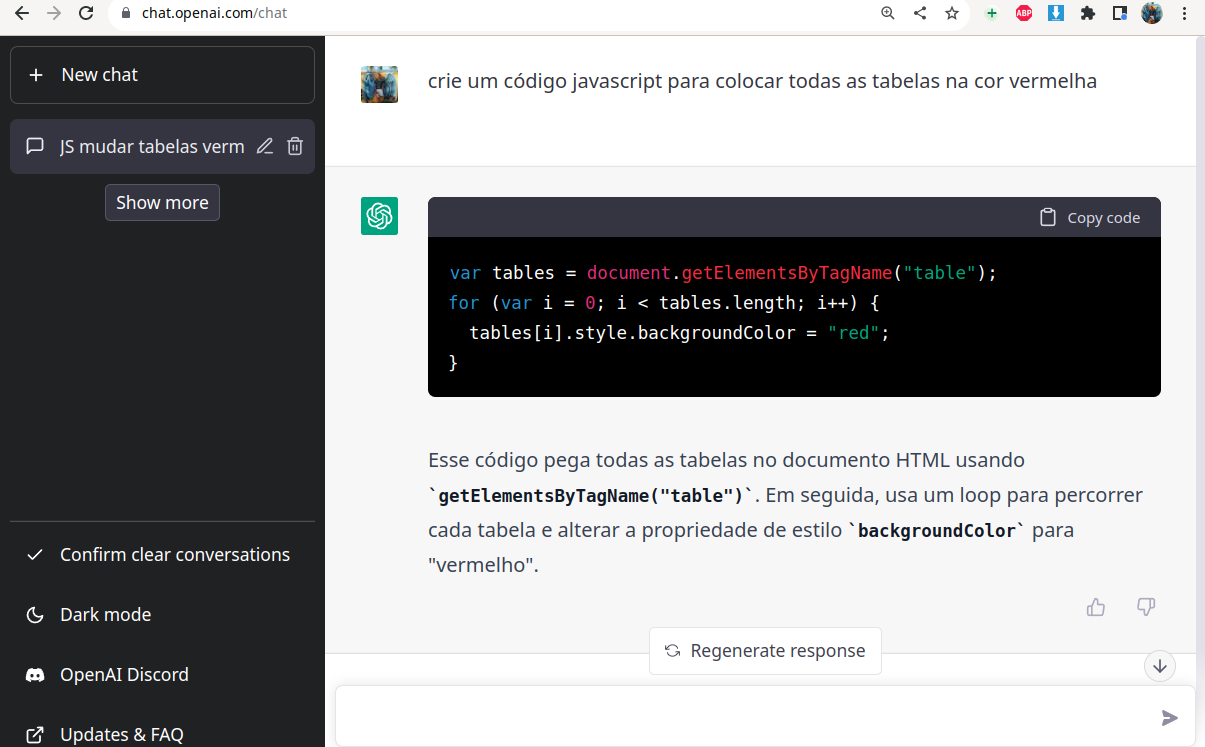Click the pencil icon to rename chat
Screen dimensions: 1205x747
tap(264, 147)
